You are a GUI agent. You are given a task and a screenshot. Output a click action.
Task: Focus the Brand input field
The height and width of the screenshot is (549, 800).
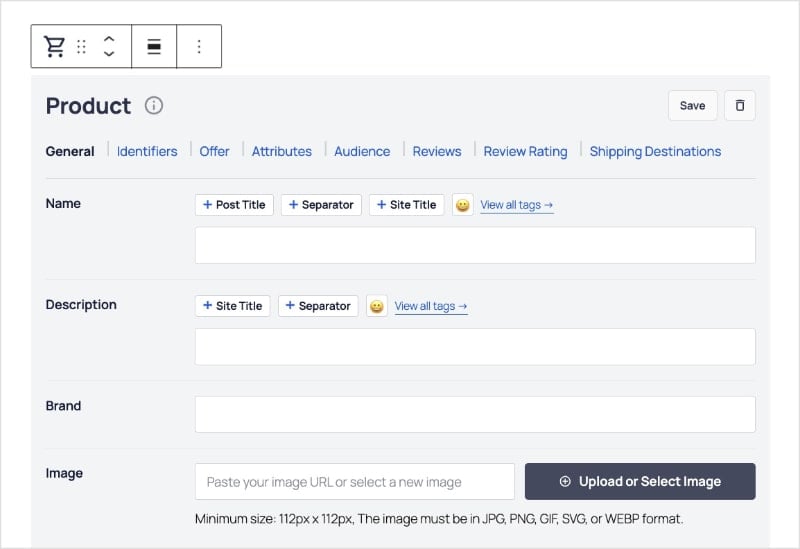(x=475, y=414)
